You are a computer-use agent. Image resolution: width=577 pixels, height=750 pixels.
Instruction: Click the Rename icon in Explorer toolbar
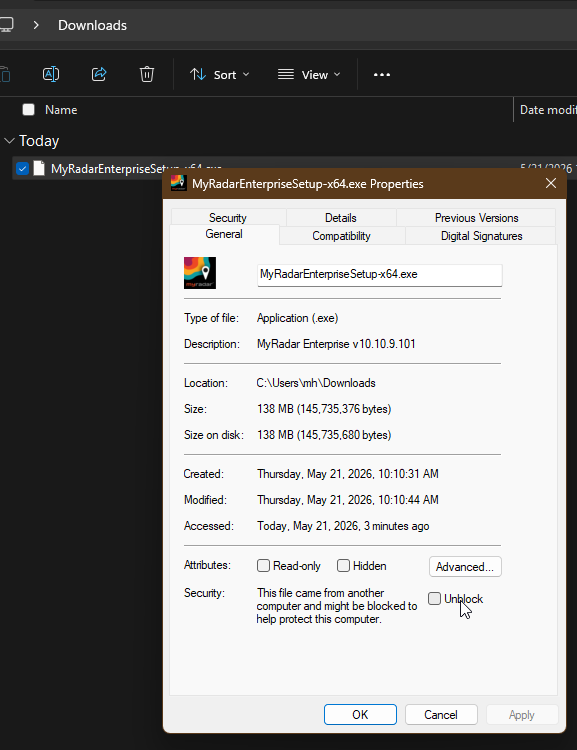click(51, 74)
